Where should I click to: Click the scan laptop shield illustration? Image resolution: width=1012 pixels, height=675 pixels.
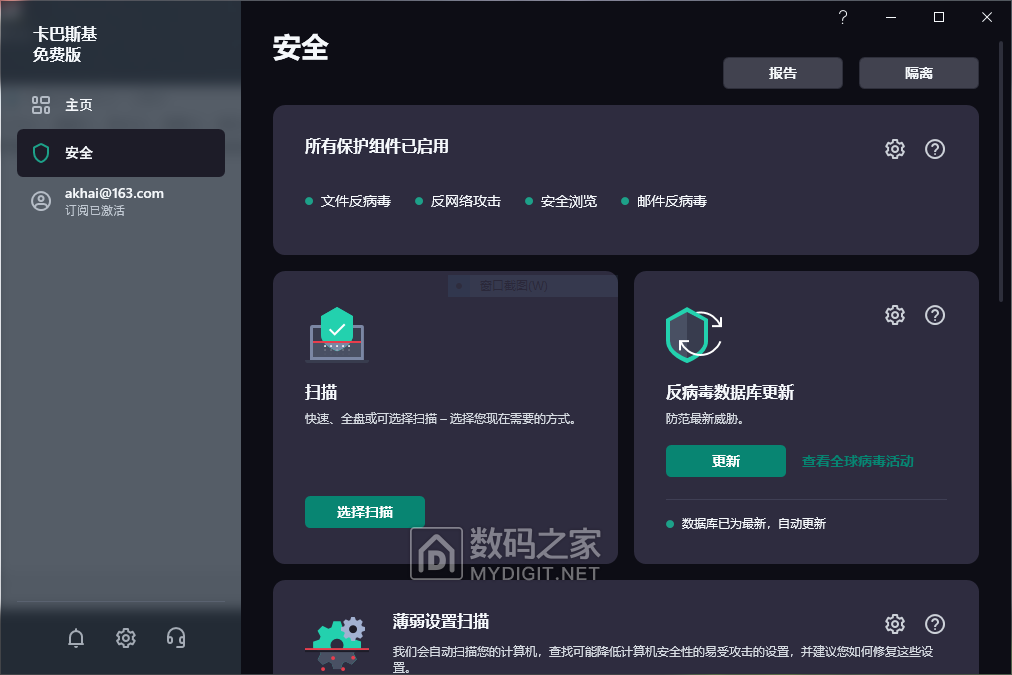click(337, 335)
